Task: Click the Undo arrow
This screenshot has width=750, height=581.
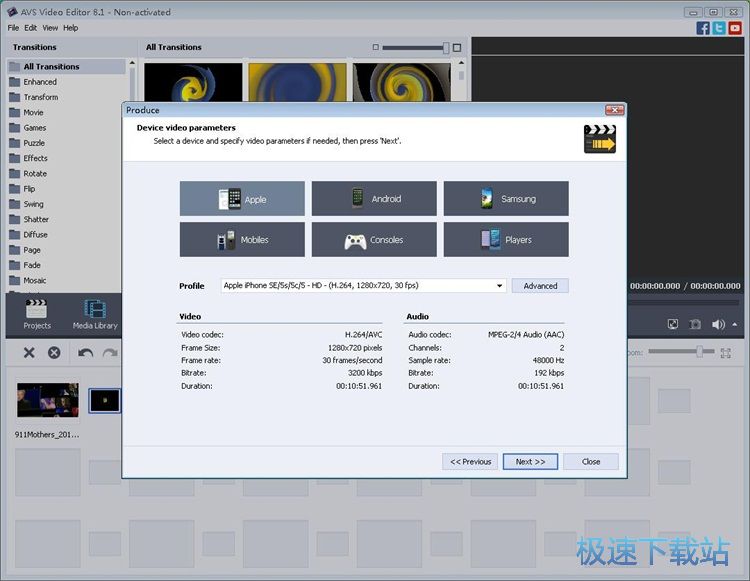Action: [x=86, y=353]
